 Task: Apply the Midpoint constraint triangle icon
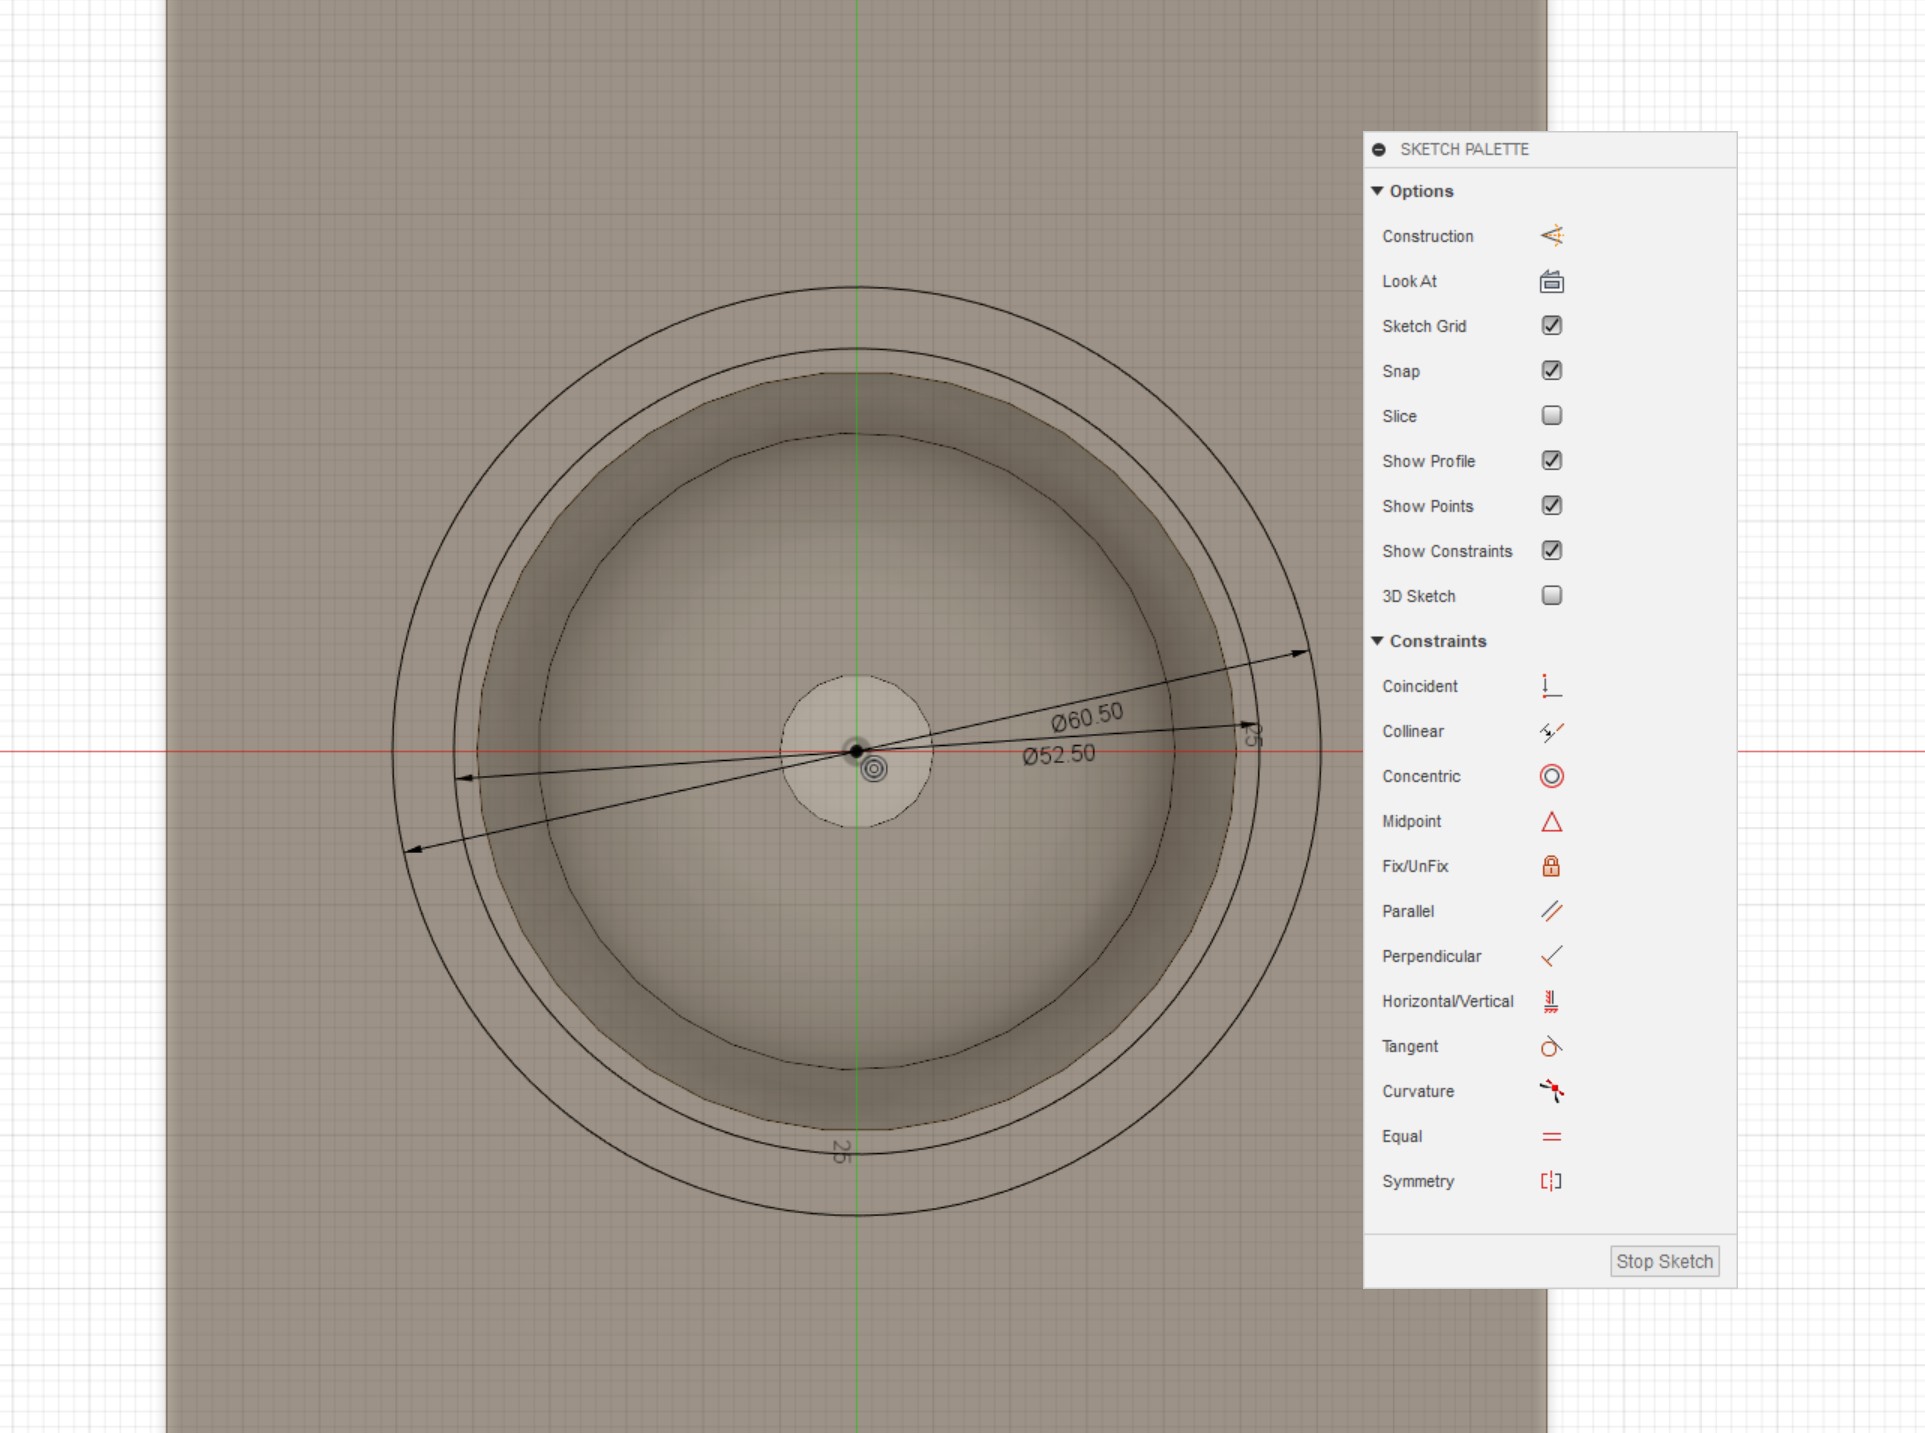pos(1551,822)
